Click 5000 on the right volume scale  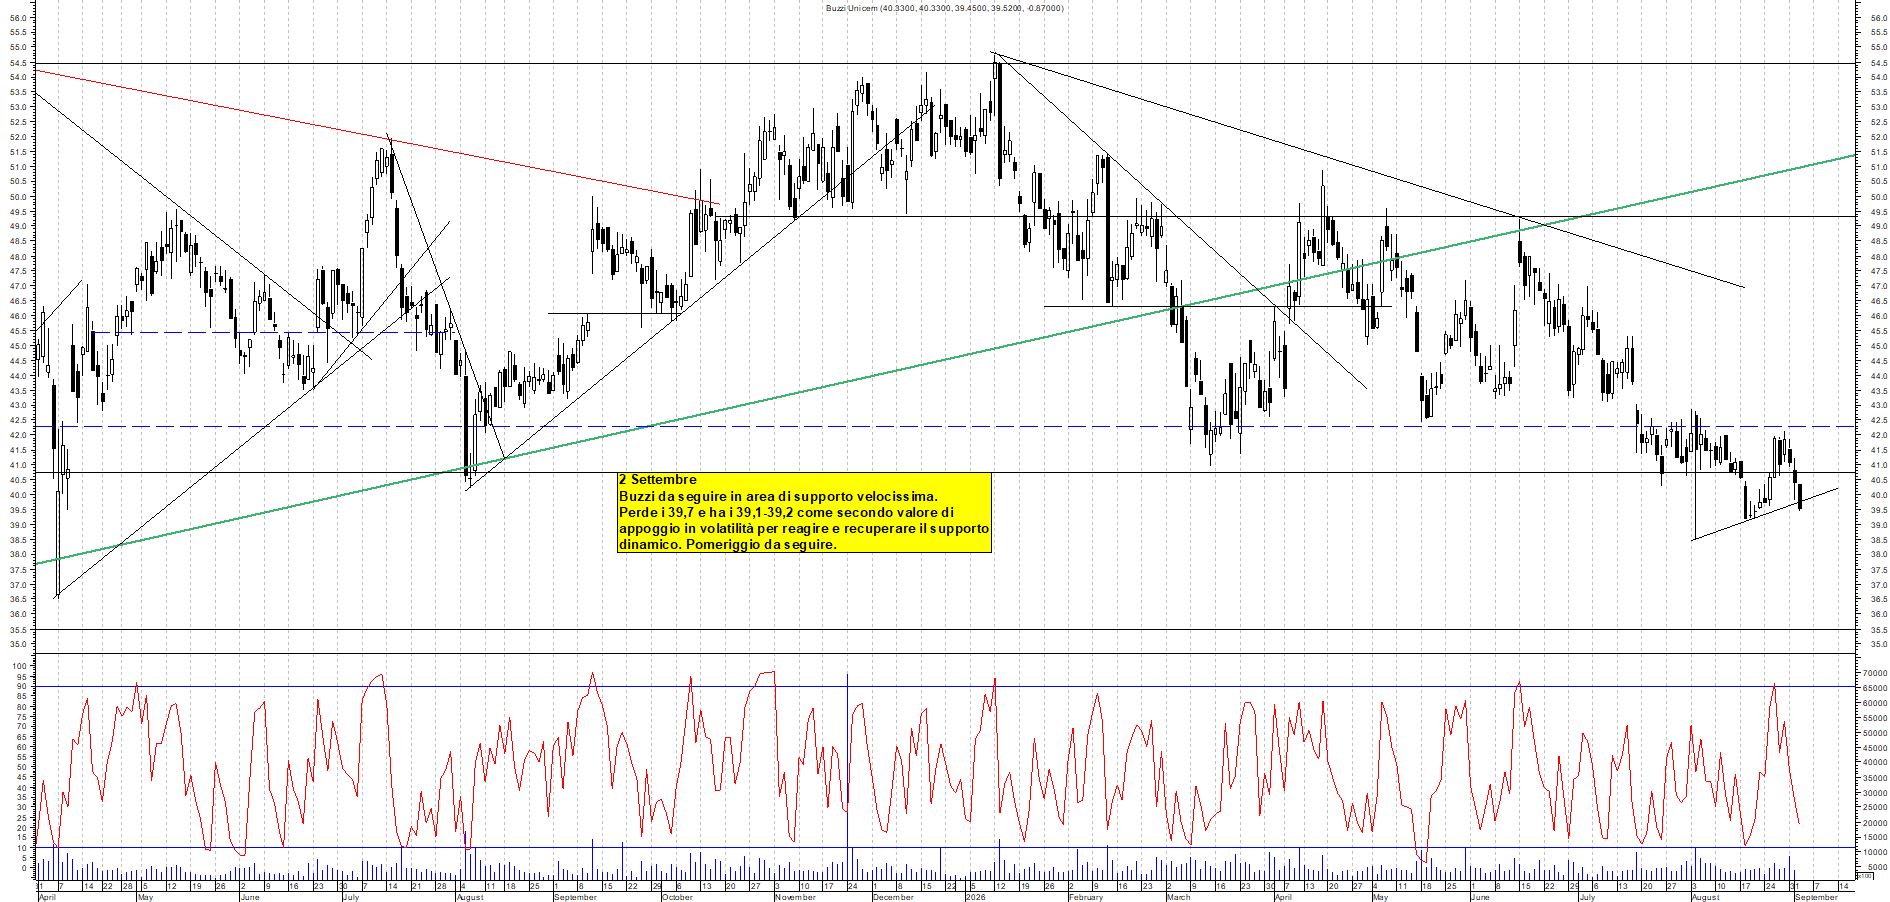pyautogui.click(x=1876, y=868)
